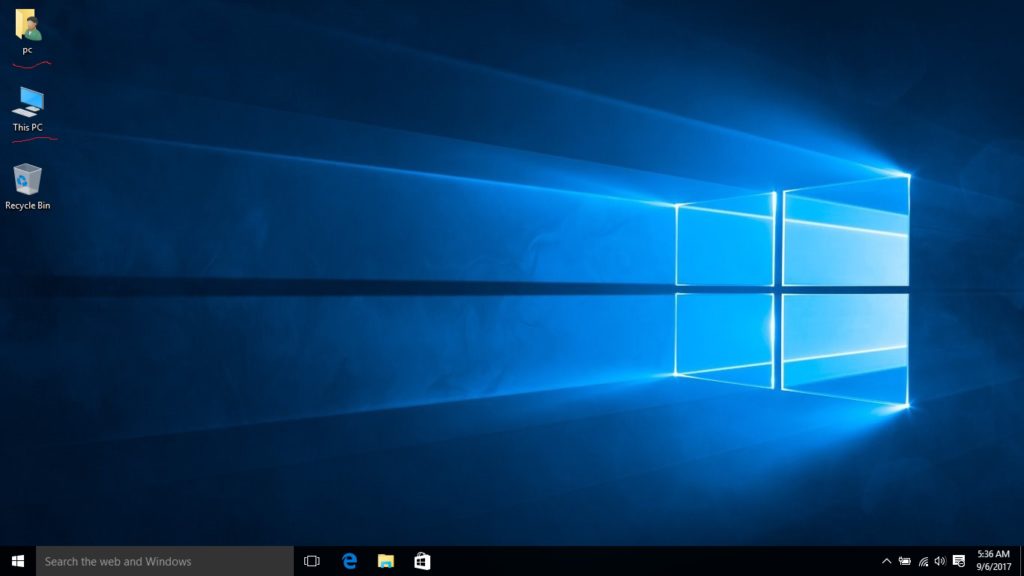Open File Explorer from the taskbar

[386, 561]
